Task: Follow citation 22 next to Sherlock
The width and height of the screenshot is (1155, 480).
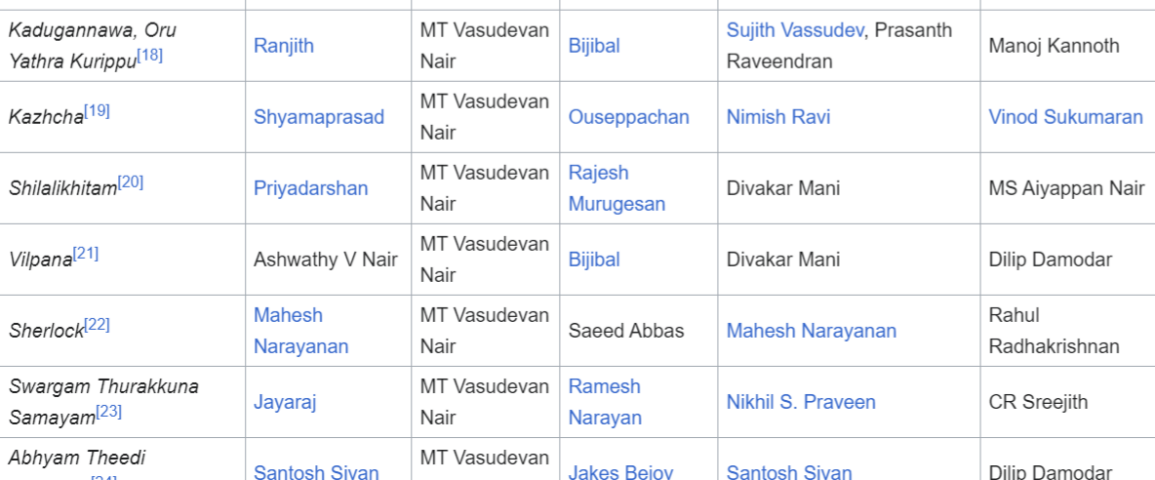Action: 96,325
